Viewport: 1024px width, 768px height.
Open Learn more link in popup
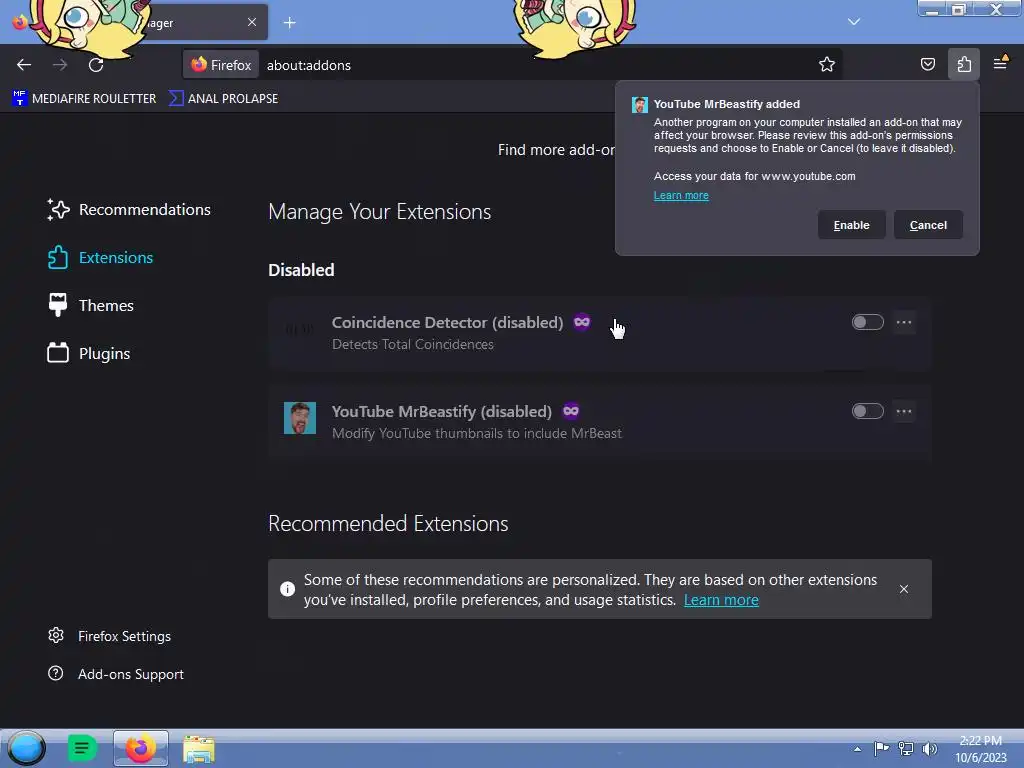(x=681, y=195)
